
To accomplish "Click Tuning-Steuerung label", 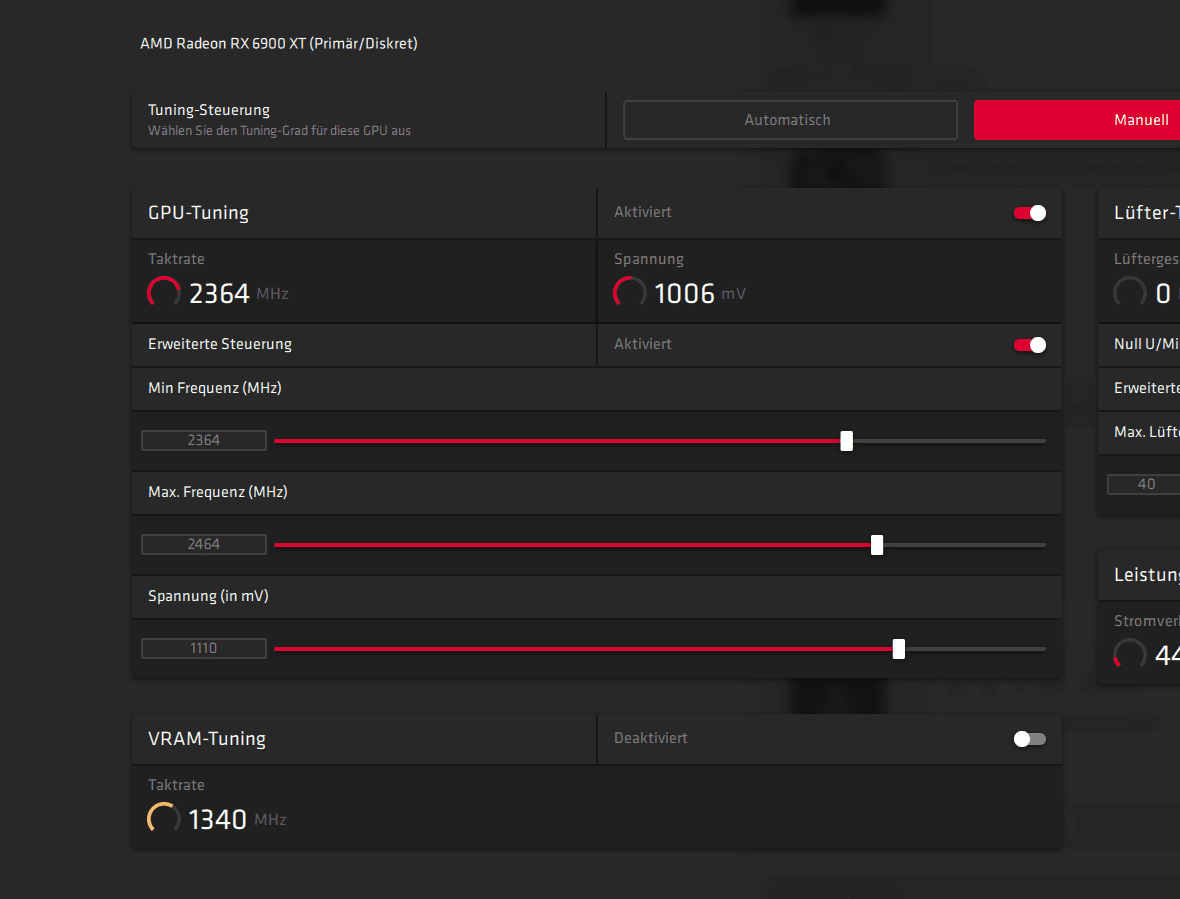I will point(208,110).
